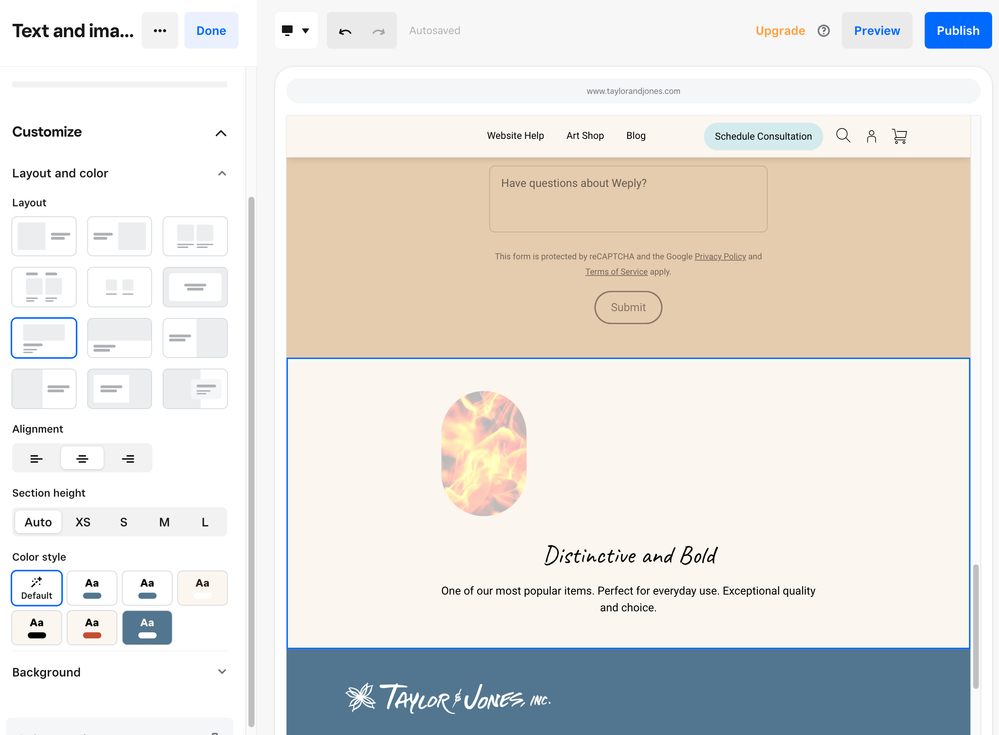Click the account person icon in site header
Viewport: 999px width, 735px height.
pyautogui.click(x=871, y=136)
